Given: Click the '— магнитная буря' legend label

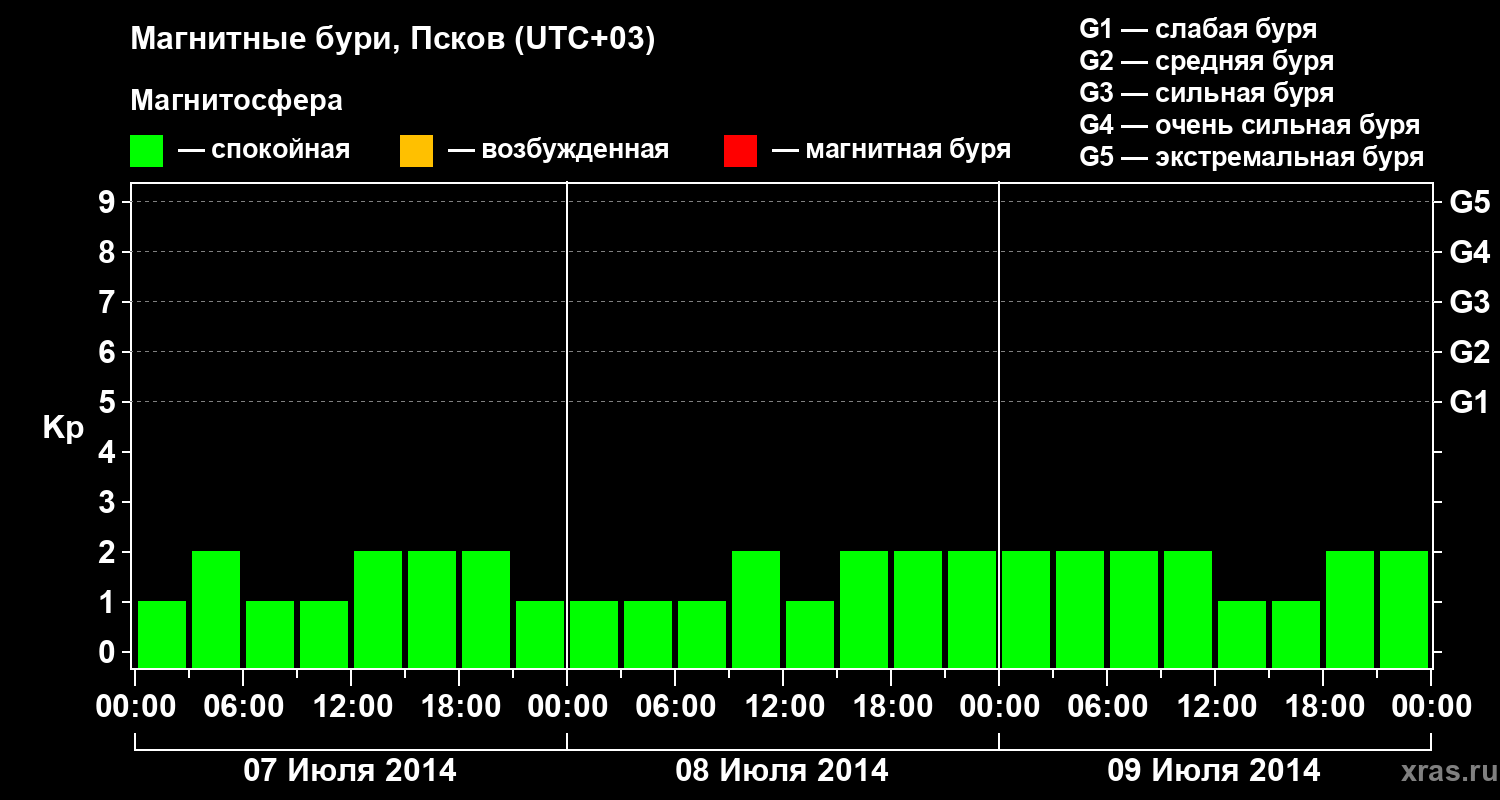Looking at the screenshot, I should coord(891,150).
